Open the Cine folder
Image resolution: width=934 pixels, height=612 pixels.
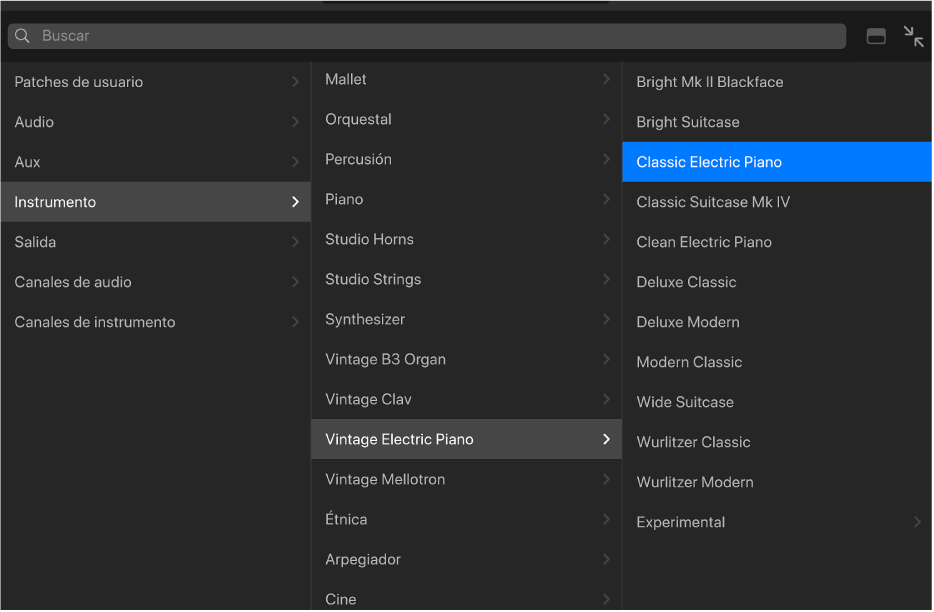pos(466,597)
